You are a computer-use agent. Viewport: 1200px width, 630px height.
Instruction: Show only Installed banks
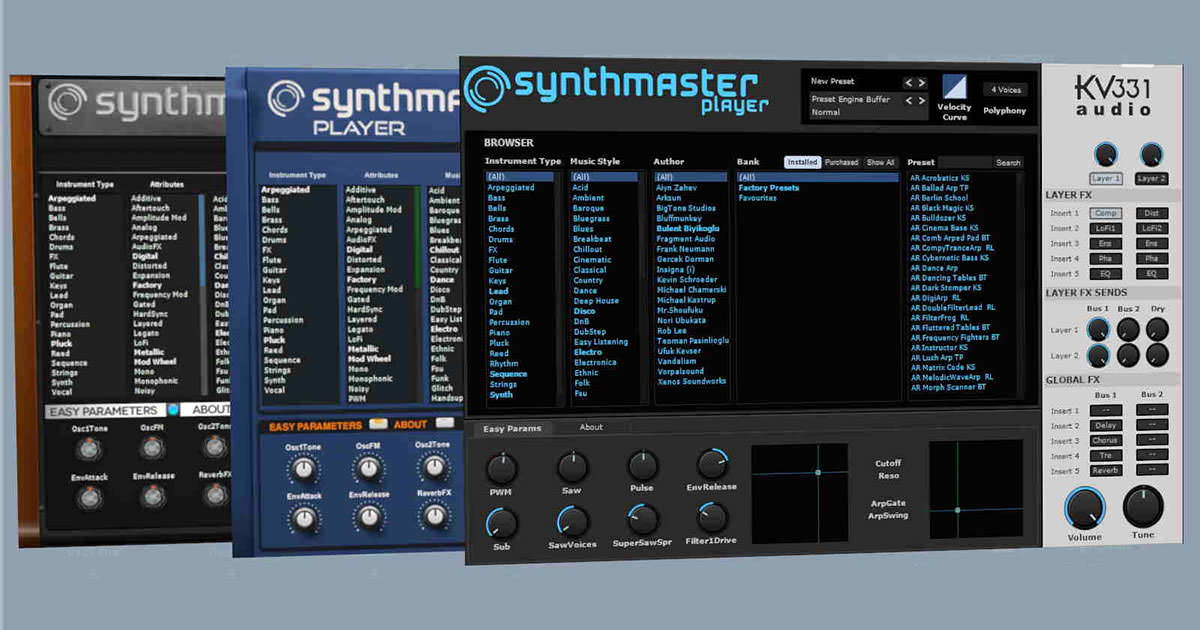coord(802,162)
